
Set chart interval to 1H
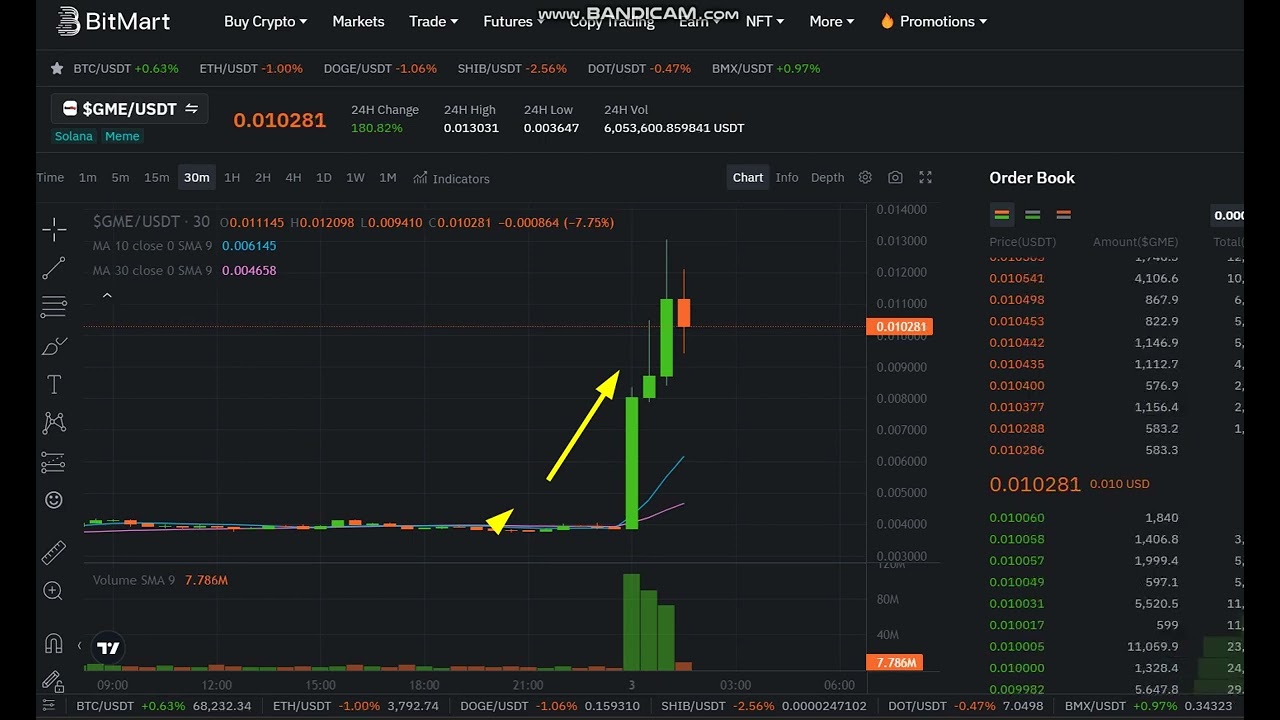pyautogui.click(x=232, y=177)
